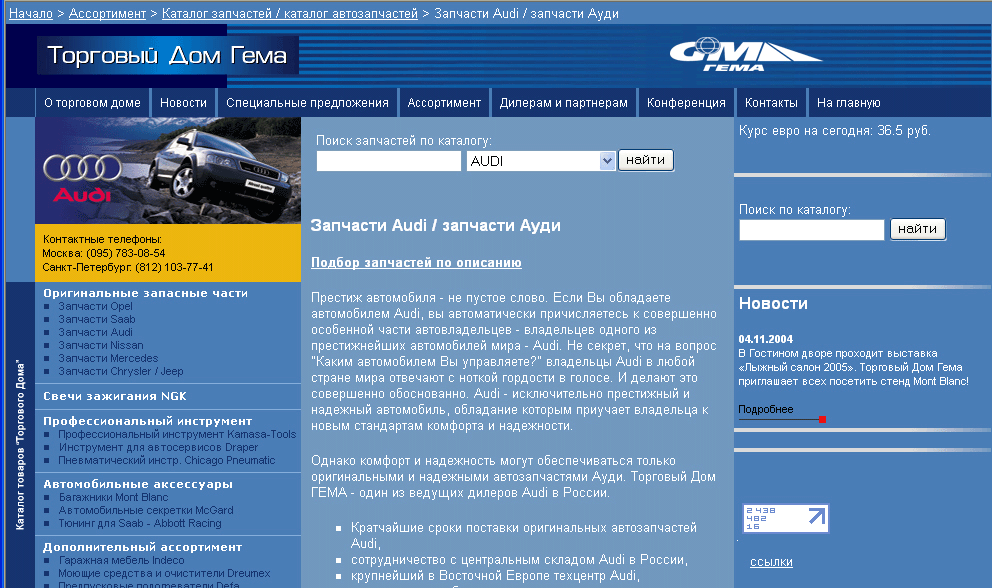Click the 'Оригинальные запасные части' heading

(x=146, y=293)
